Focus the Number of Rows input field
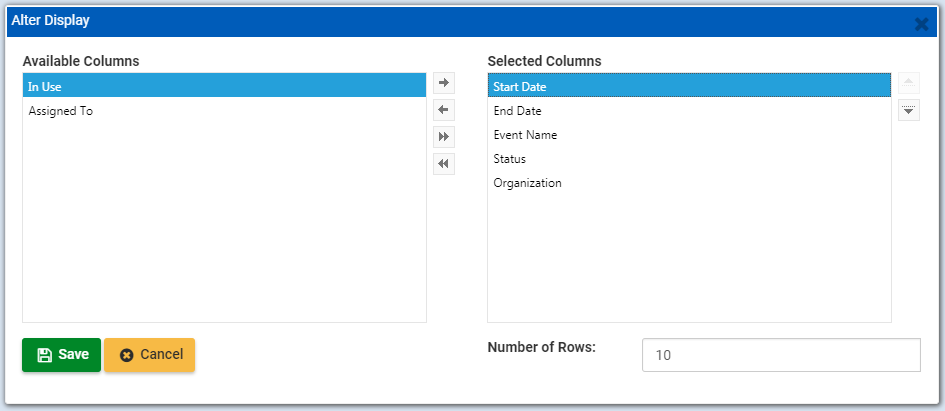 click(780, 355)
